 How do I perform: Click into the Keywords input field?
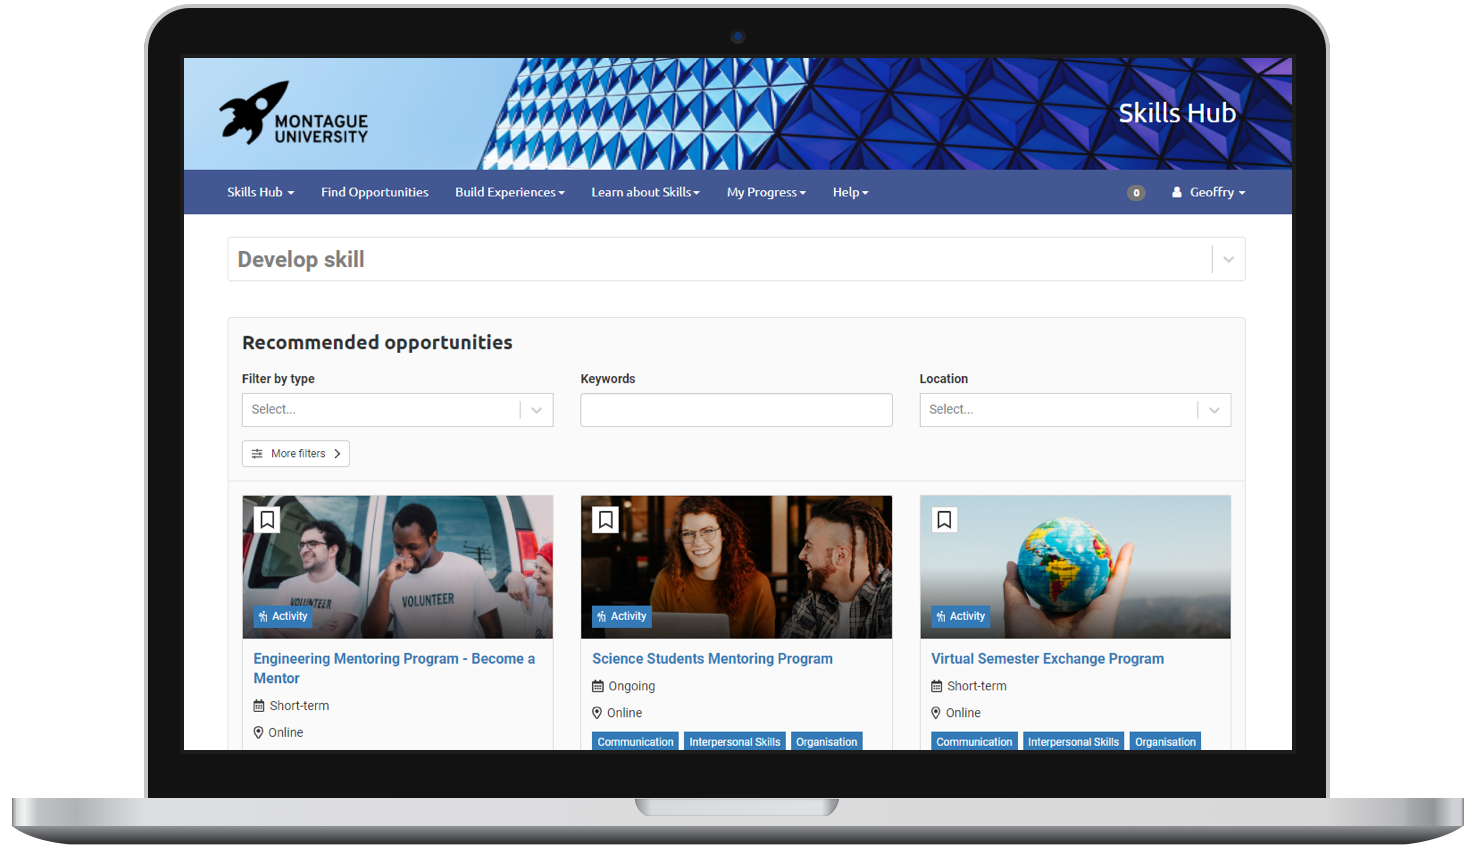point(736,410)
